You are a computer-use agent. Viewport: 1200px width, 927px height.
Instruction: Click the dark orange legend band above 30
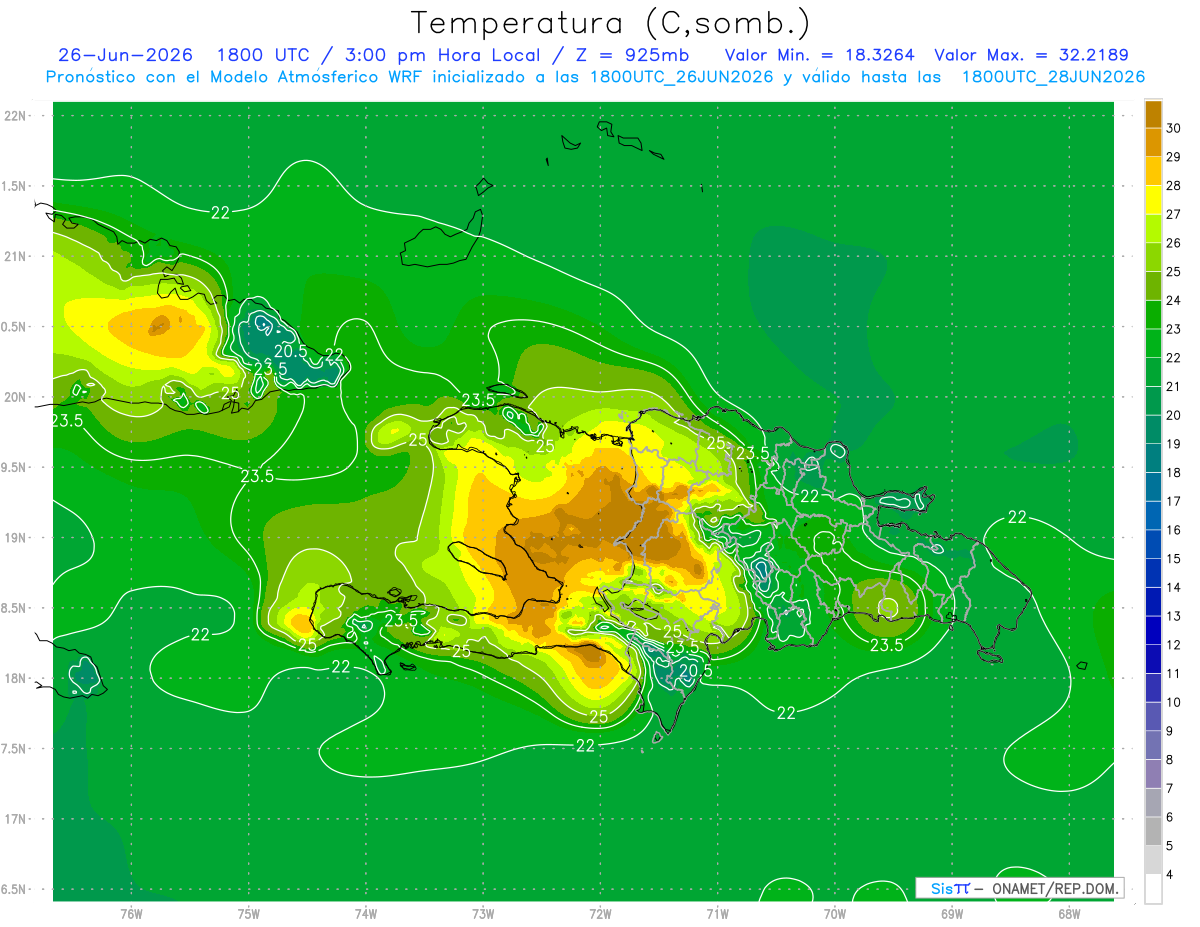point(1153,114)
